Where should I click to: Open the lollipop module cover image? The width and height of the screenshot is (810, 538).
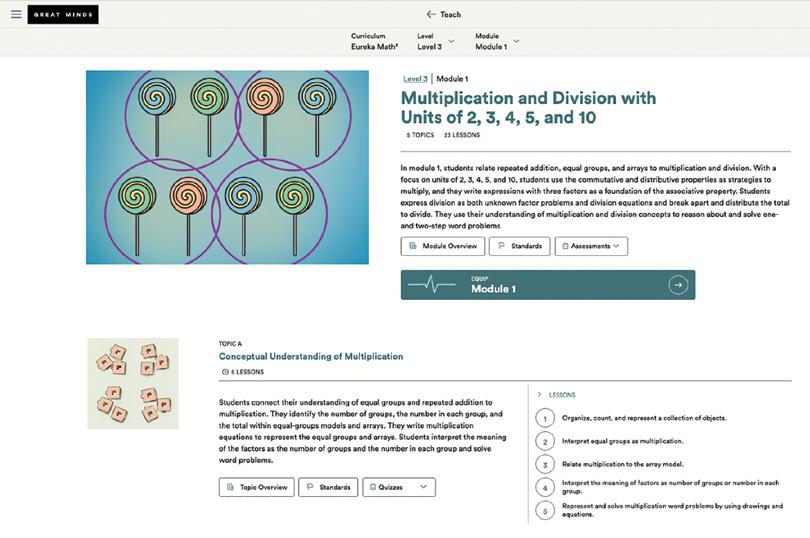click(227, 167)
